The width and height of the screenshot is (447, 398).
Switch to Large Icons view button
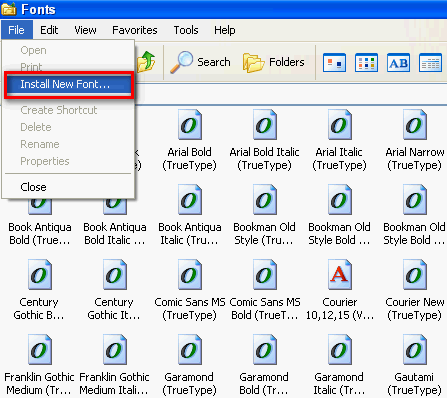[334, 63]
